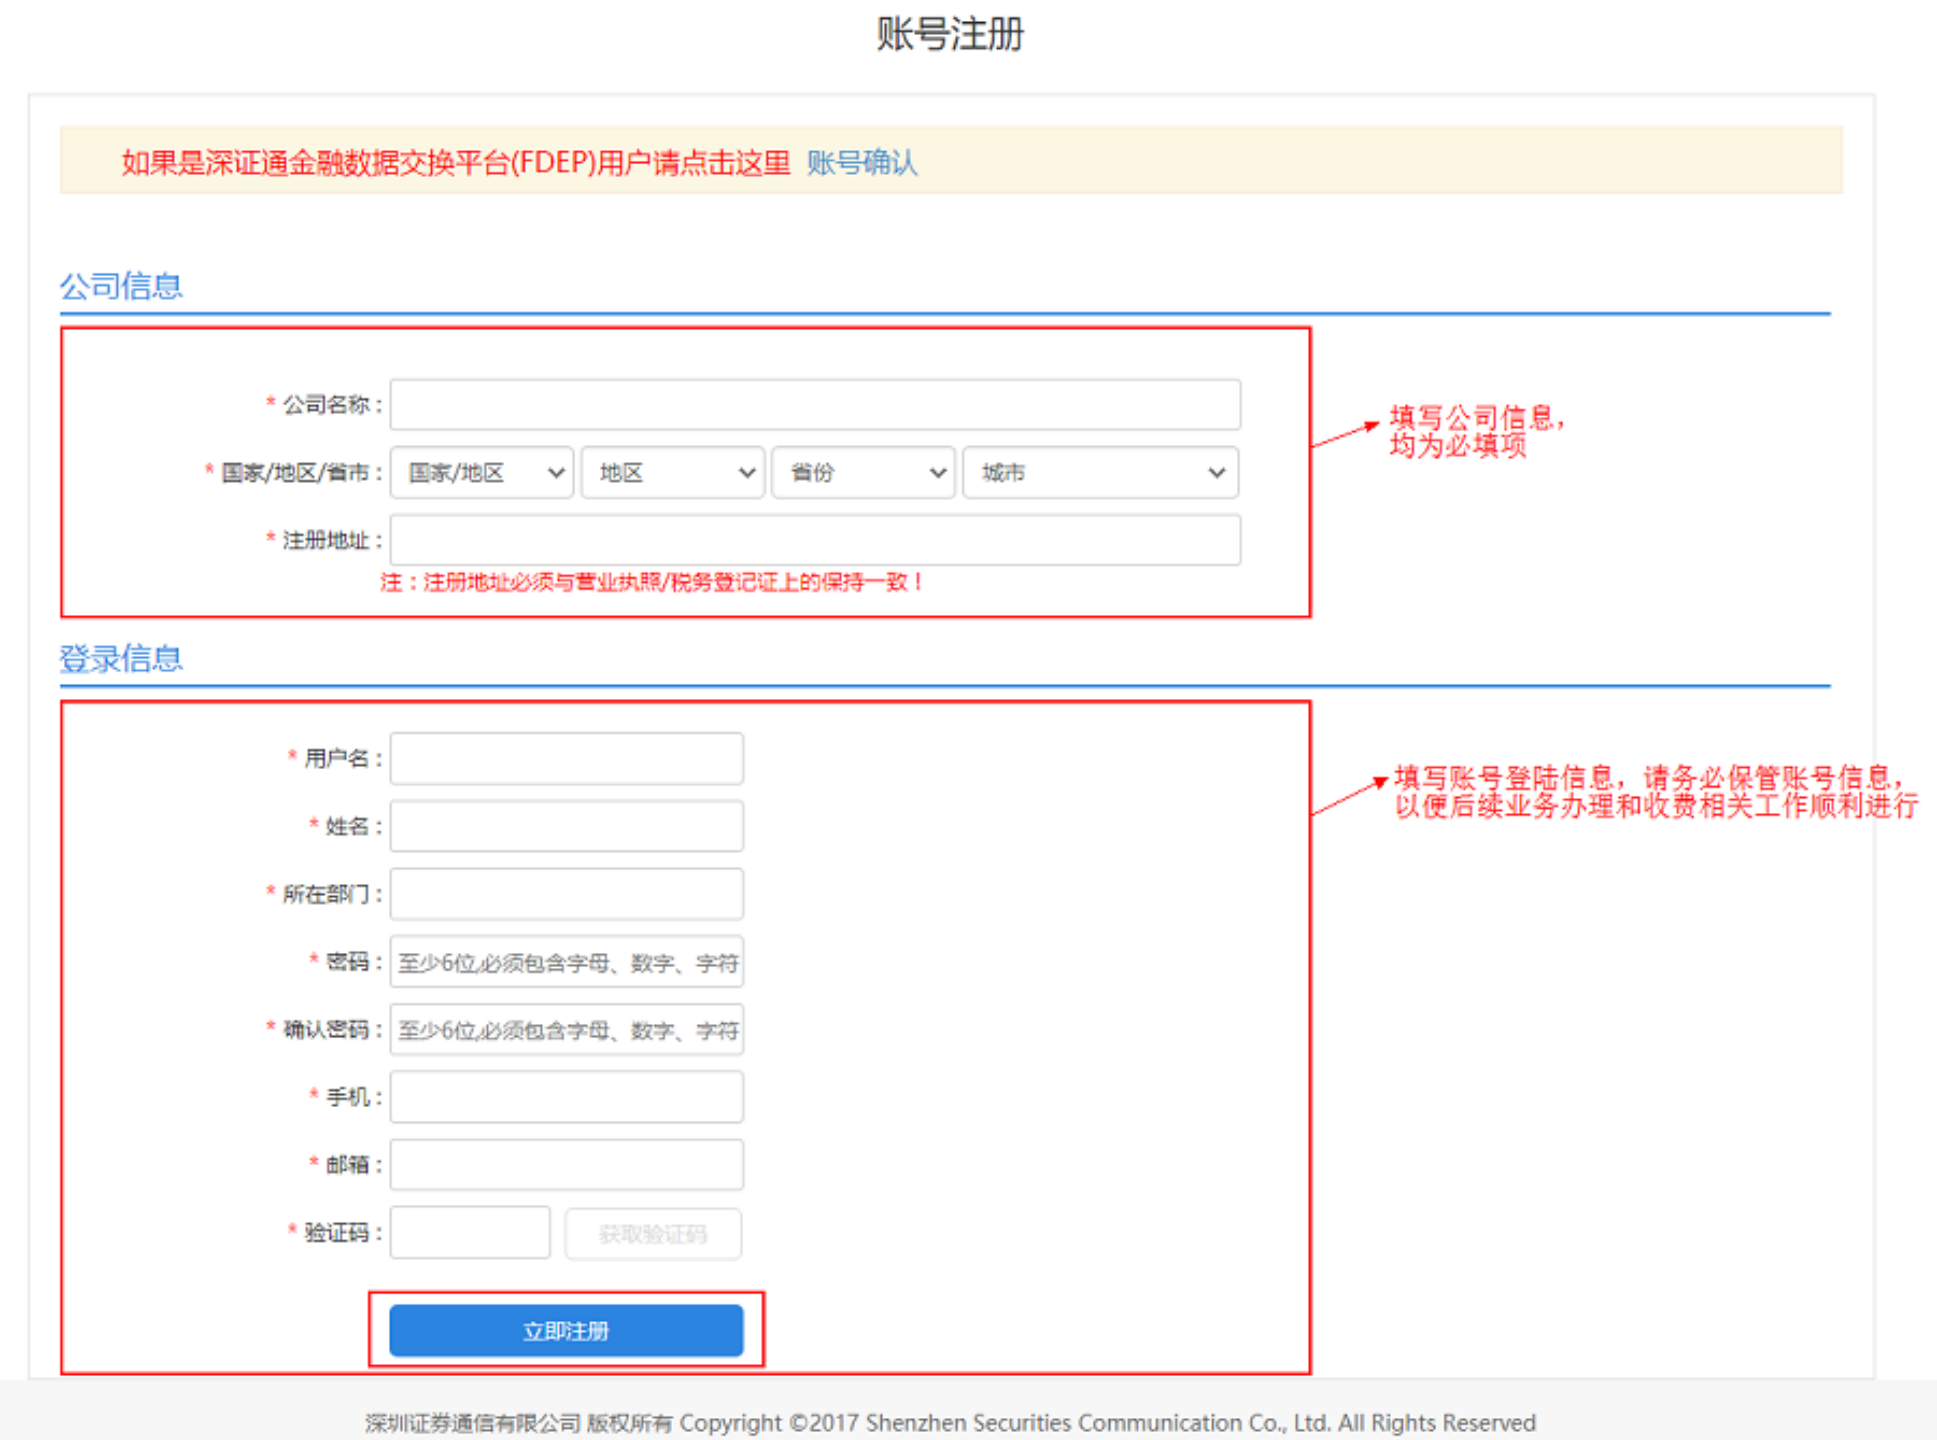
Task: Expand the 地区 dropdown
Action: tap(673, 472)
